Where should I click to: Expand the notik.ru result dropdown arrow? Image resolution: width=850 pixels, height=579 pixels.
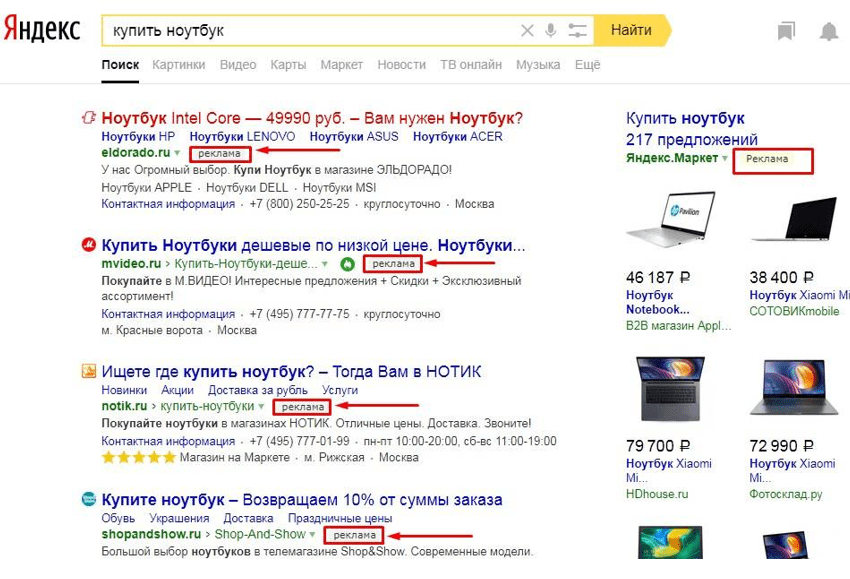[x=261, y=407]
